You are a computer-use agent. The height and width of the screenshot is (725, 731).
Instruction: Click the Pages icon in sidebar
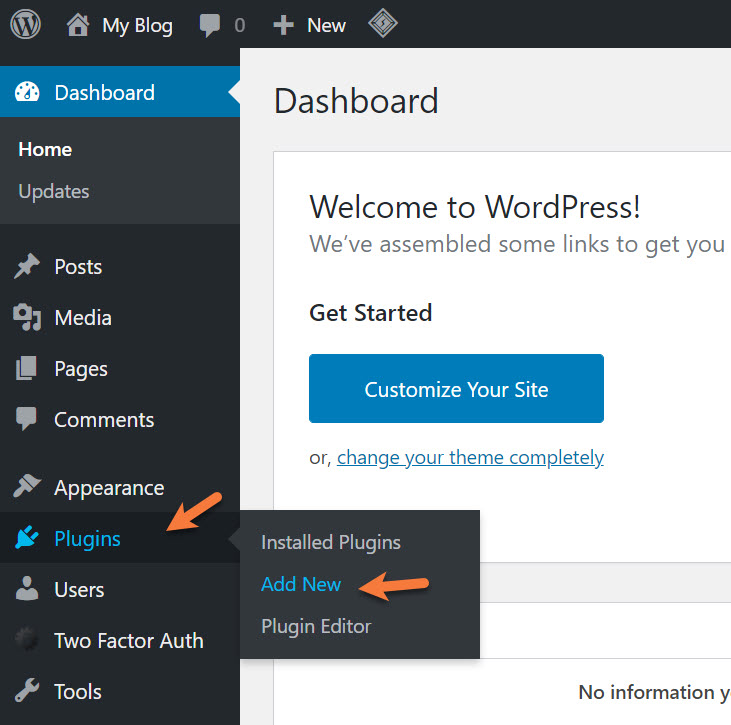click(x=27, y=369)
